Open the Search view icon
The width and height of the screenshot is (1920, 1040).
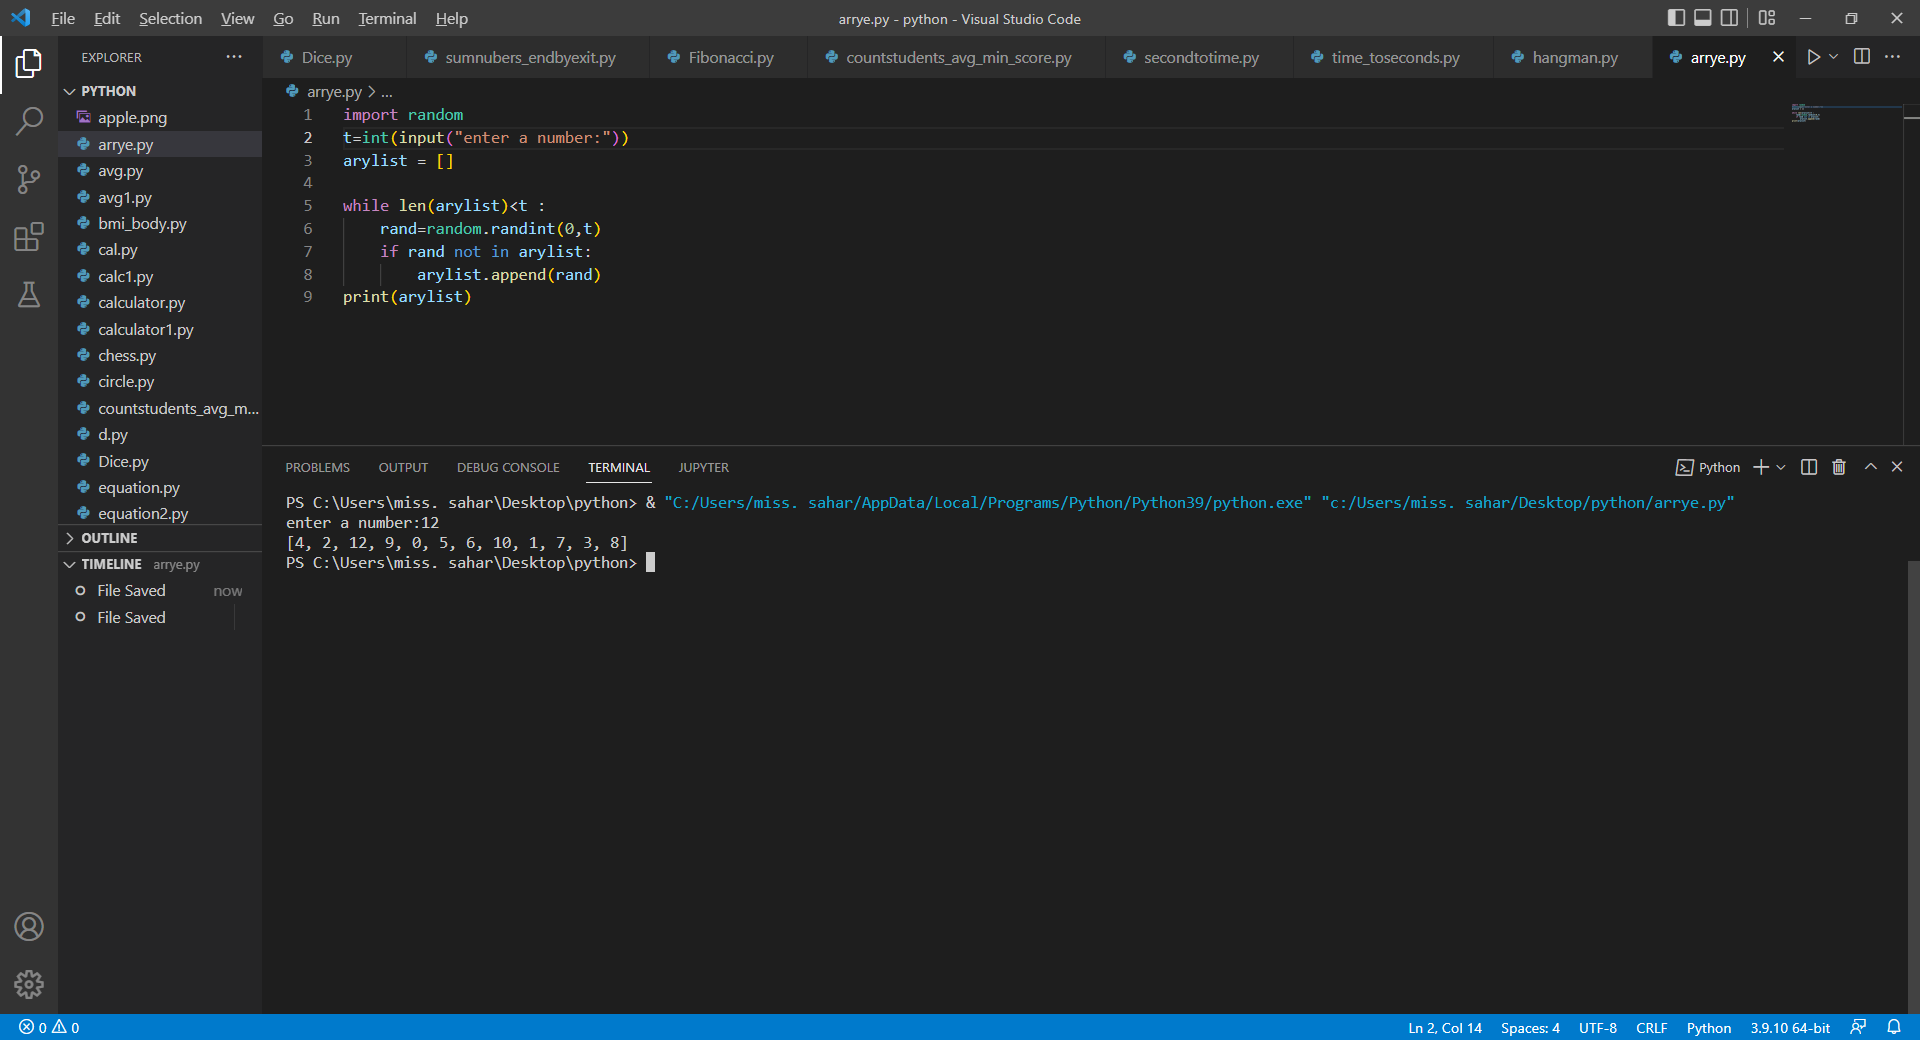(x=29, y=122)
